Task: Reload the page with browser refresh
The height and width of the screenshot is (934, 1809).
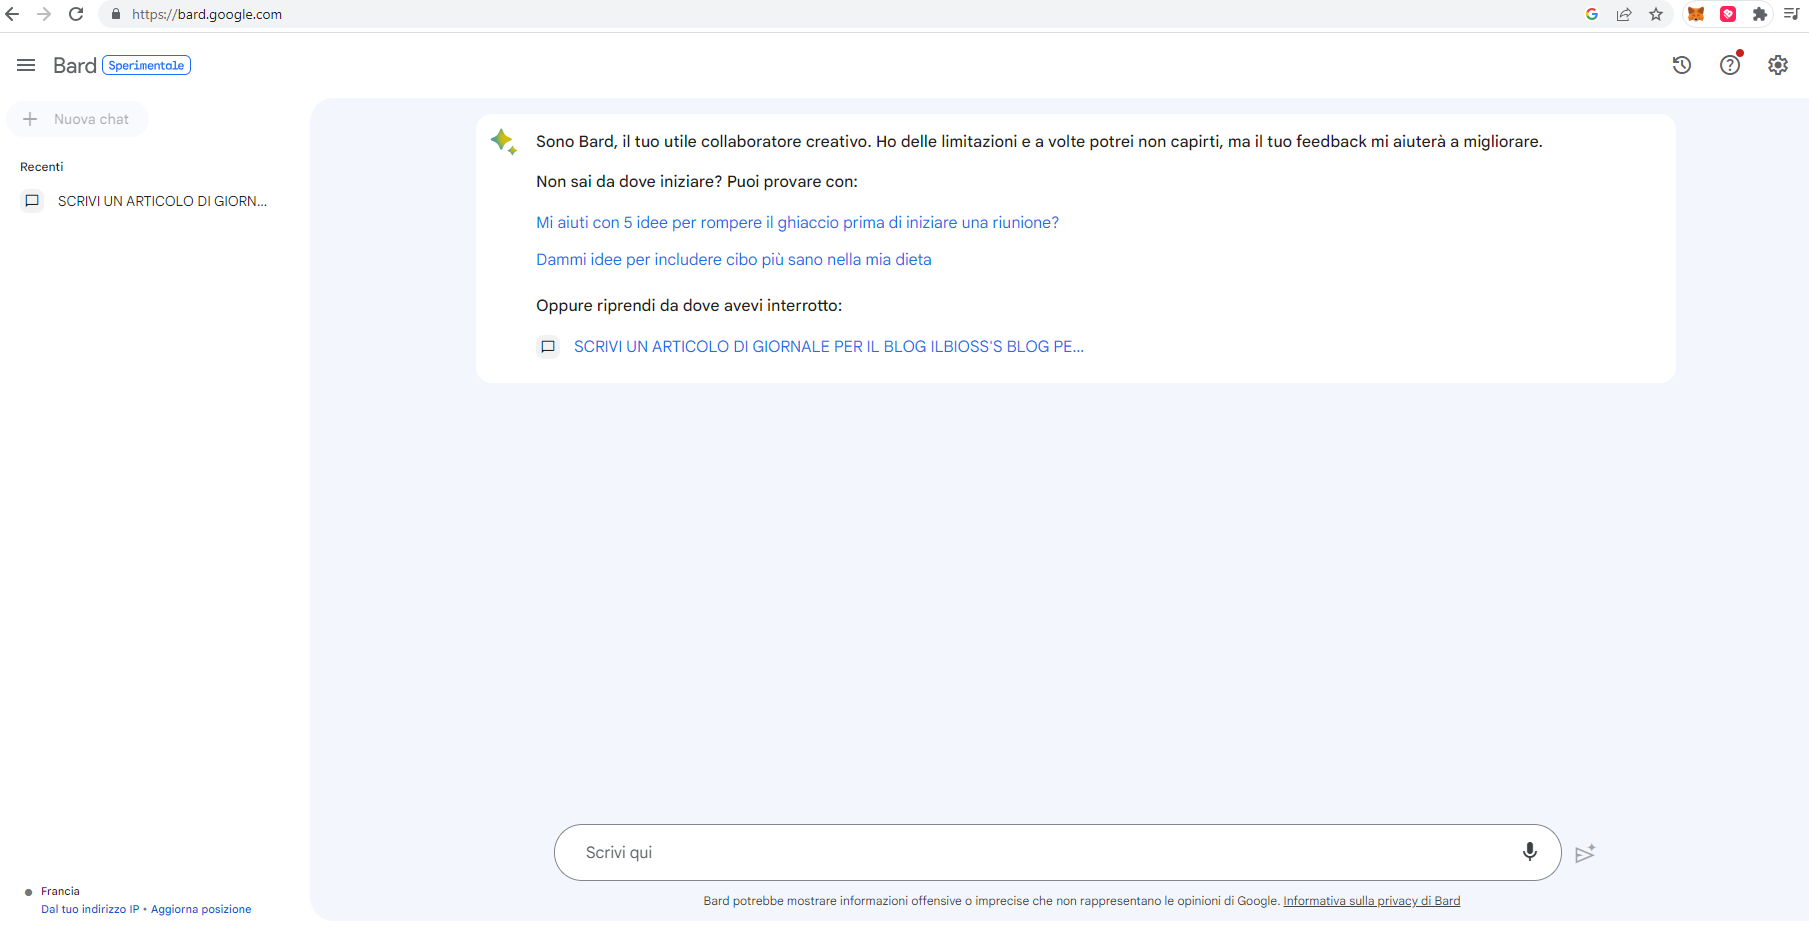Action: 76,14
